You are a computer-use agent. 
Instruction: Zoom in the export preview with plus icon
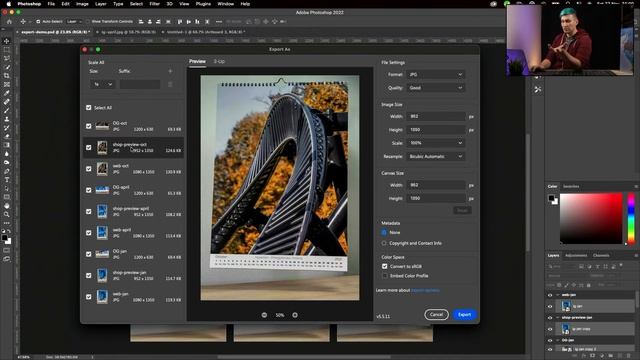295,315
